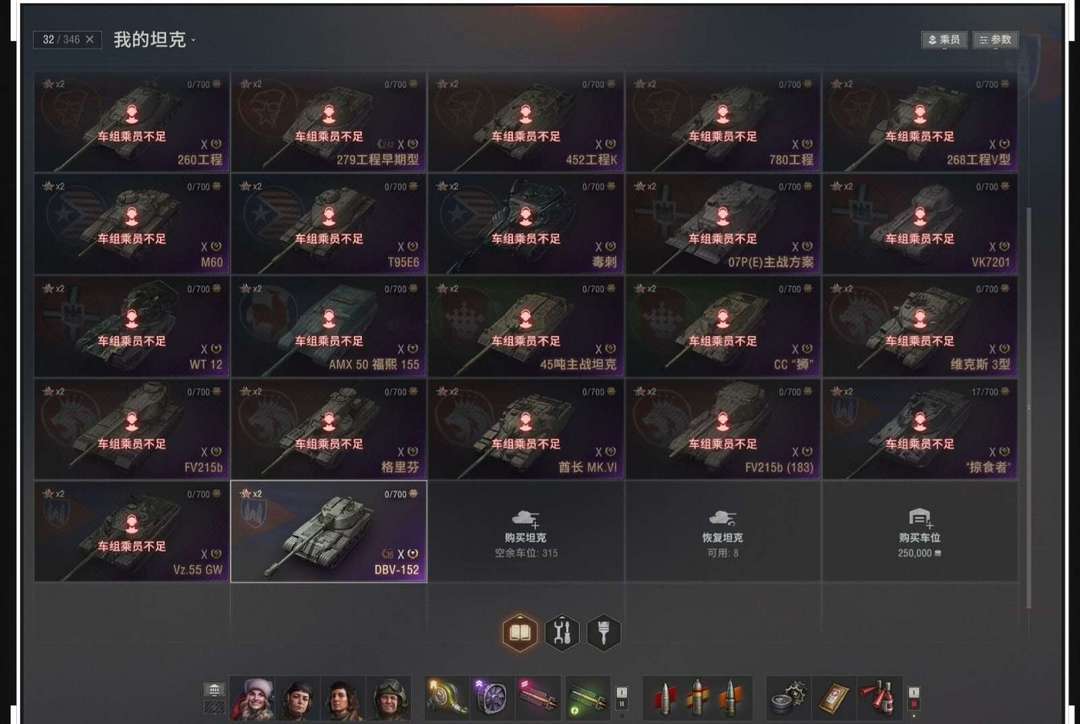Open the field manual book icon
1080x724 pixels.
pos(520,632)
